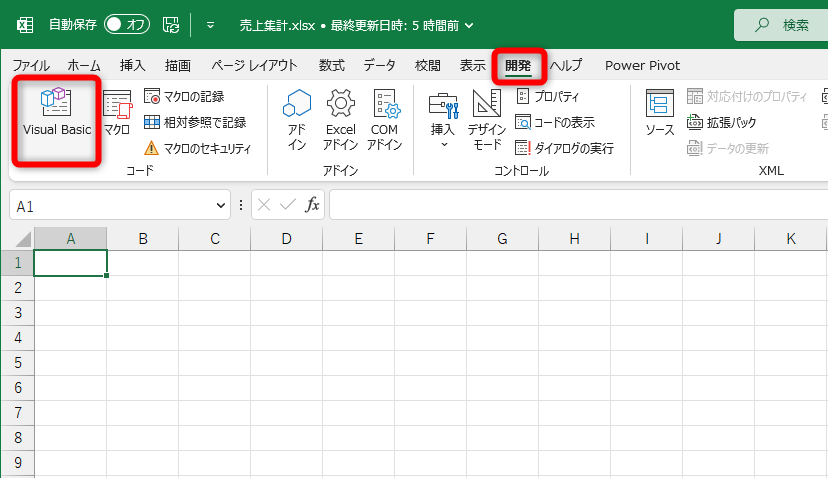The width and height of the screenshot is (828, 478).
Task: Select column H header
Action: click(x=575, y=239)
